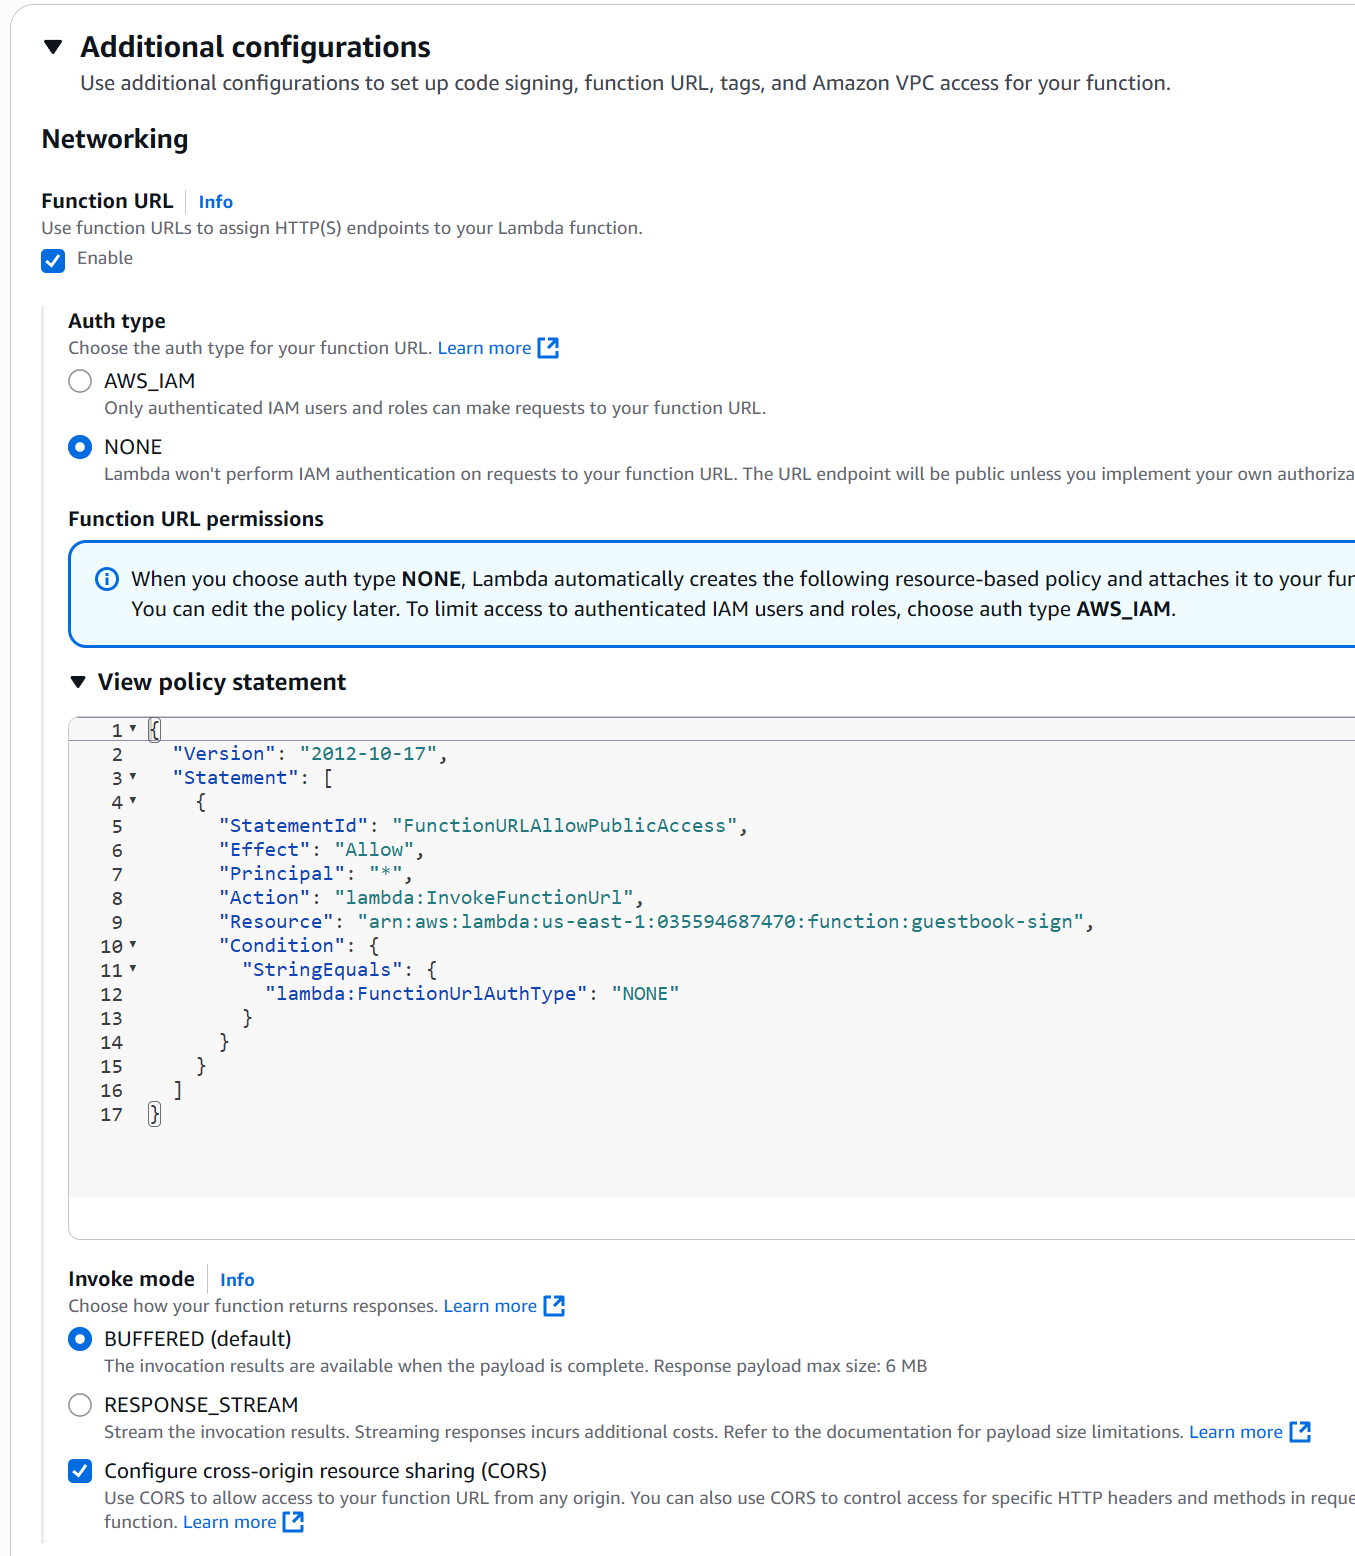Click Learn more under Auth type
Viewport: 1355px width, 1556px height.
tap(484, 348)
